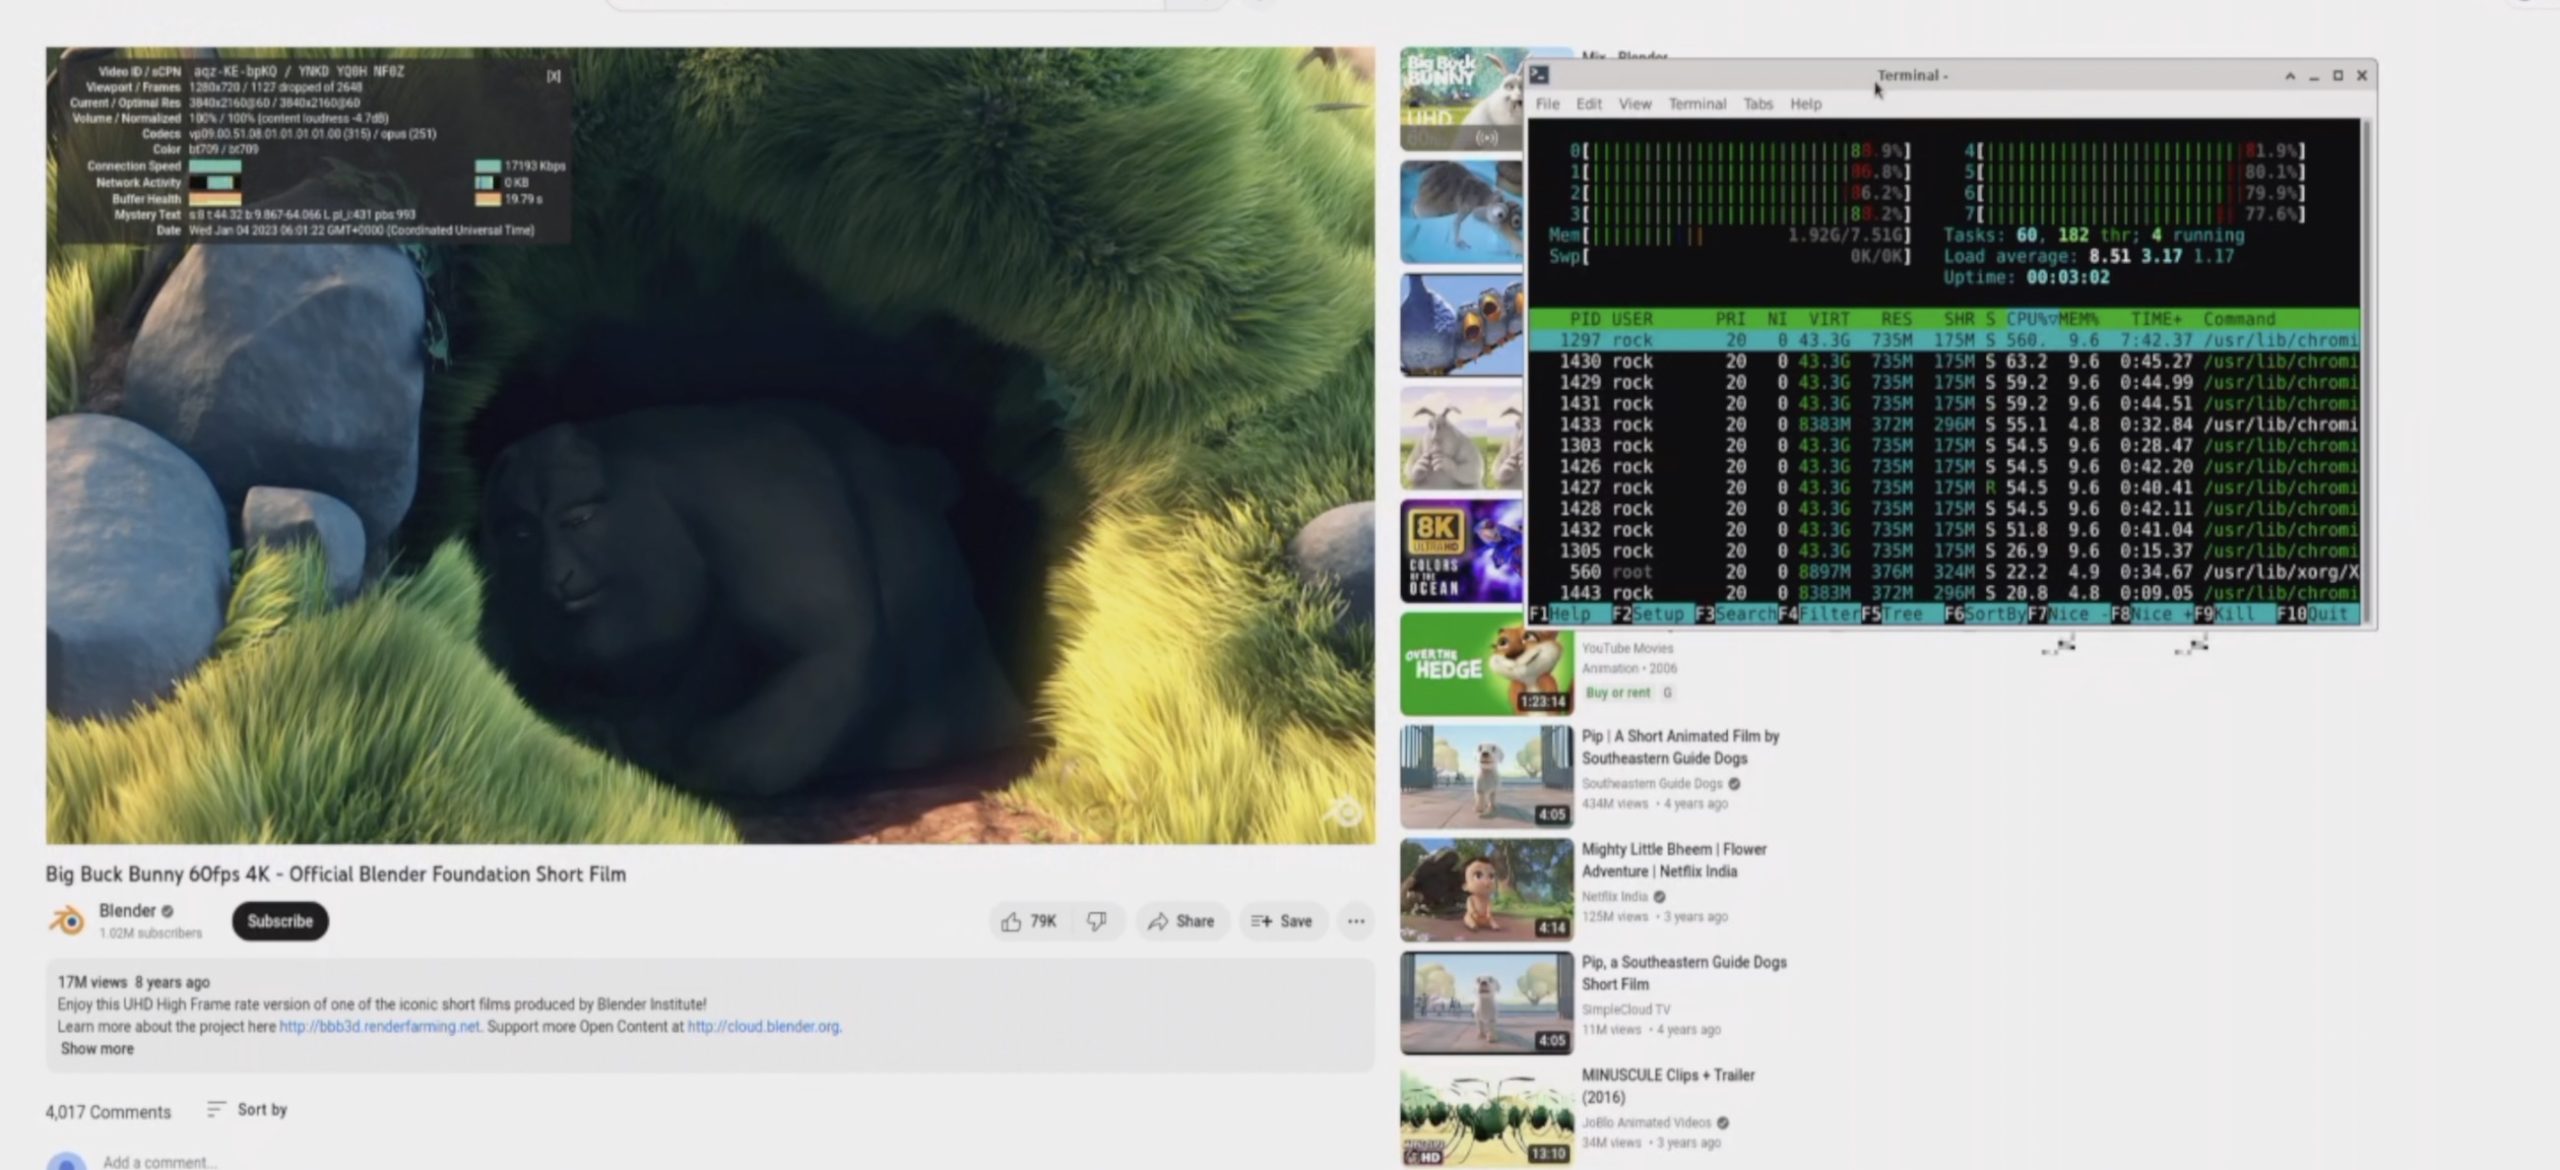Open the Tabs menu in Terminal
2560x1170 pixels.
(x=1757, y=104)
